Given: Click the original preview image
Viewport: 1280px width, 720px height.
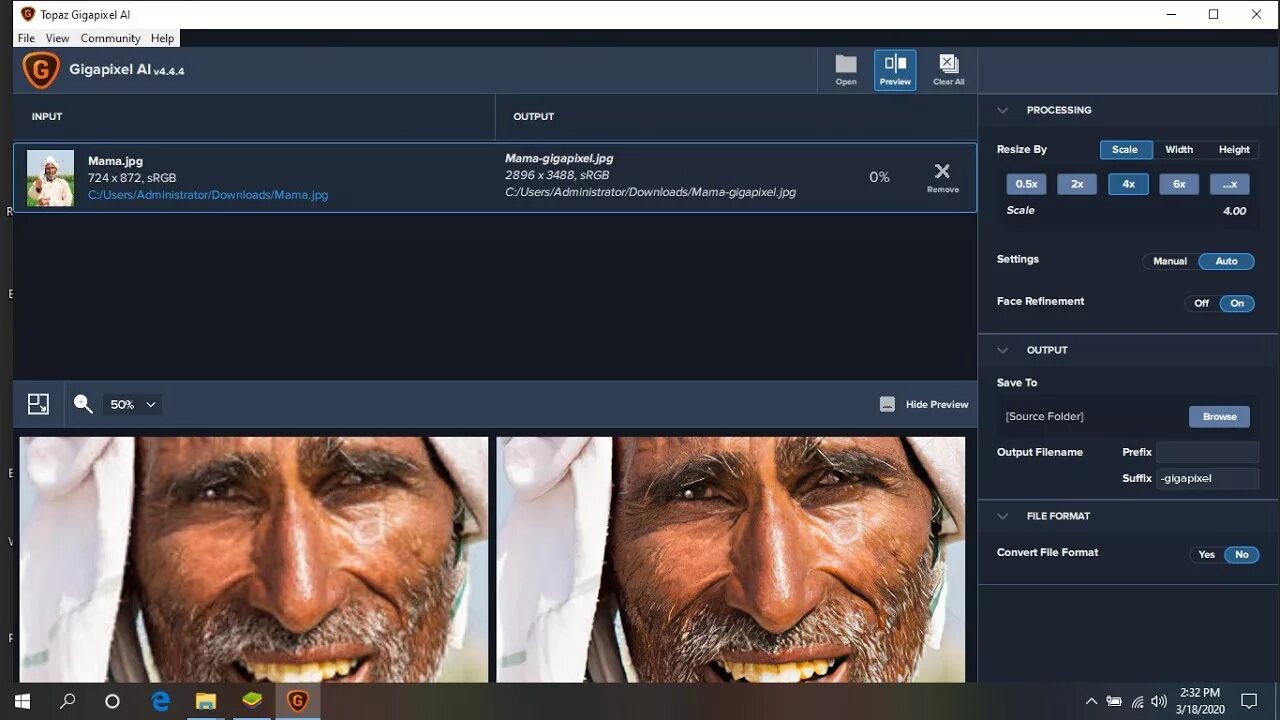Looking at the screenshot, I should tap(254, 560).
